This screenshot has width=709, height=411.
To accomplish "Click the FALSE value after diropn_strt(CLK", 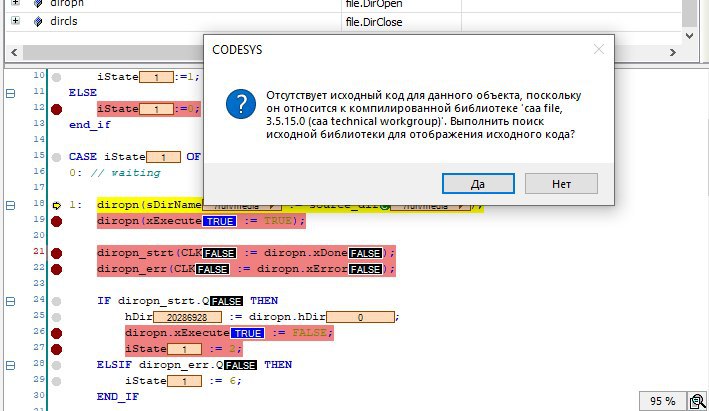I will 219,253.
